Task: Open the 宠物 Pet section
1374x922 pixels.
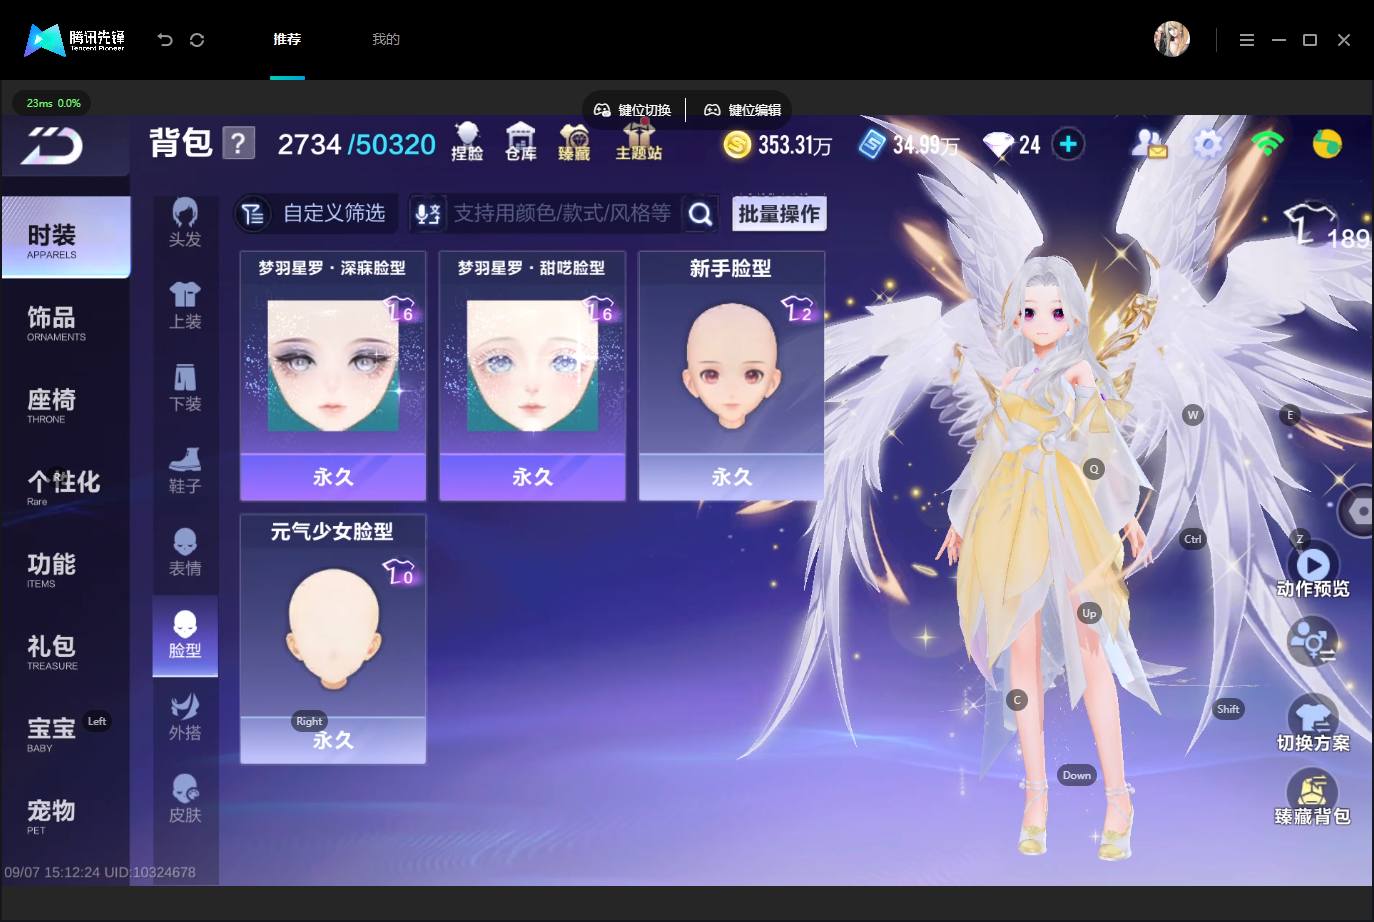Action: coord(65,815)
